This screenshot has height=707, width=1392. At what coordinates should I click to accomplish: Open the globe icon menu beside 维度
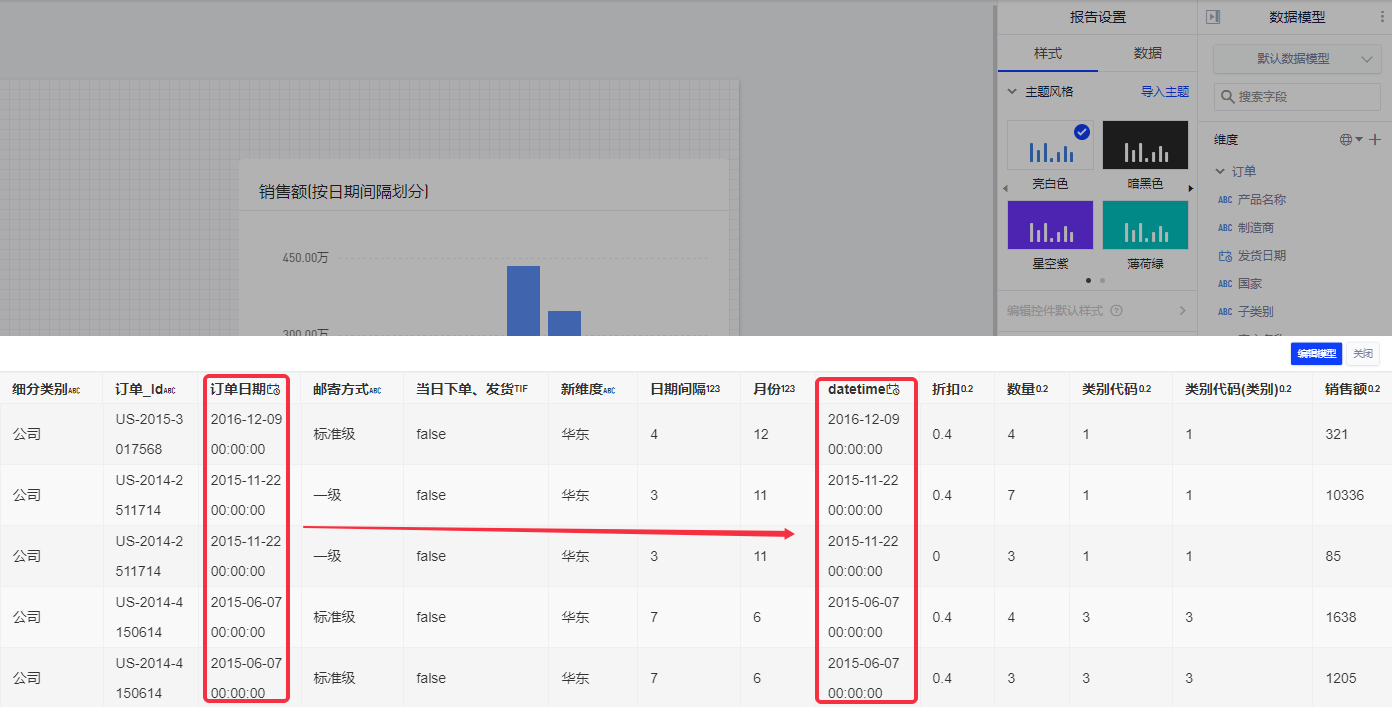[x=1350, y=140]
